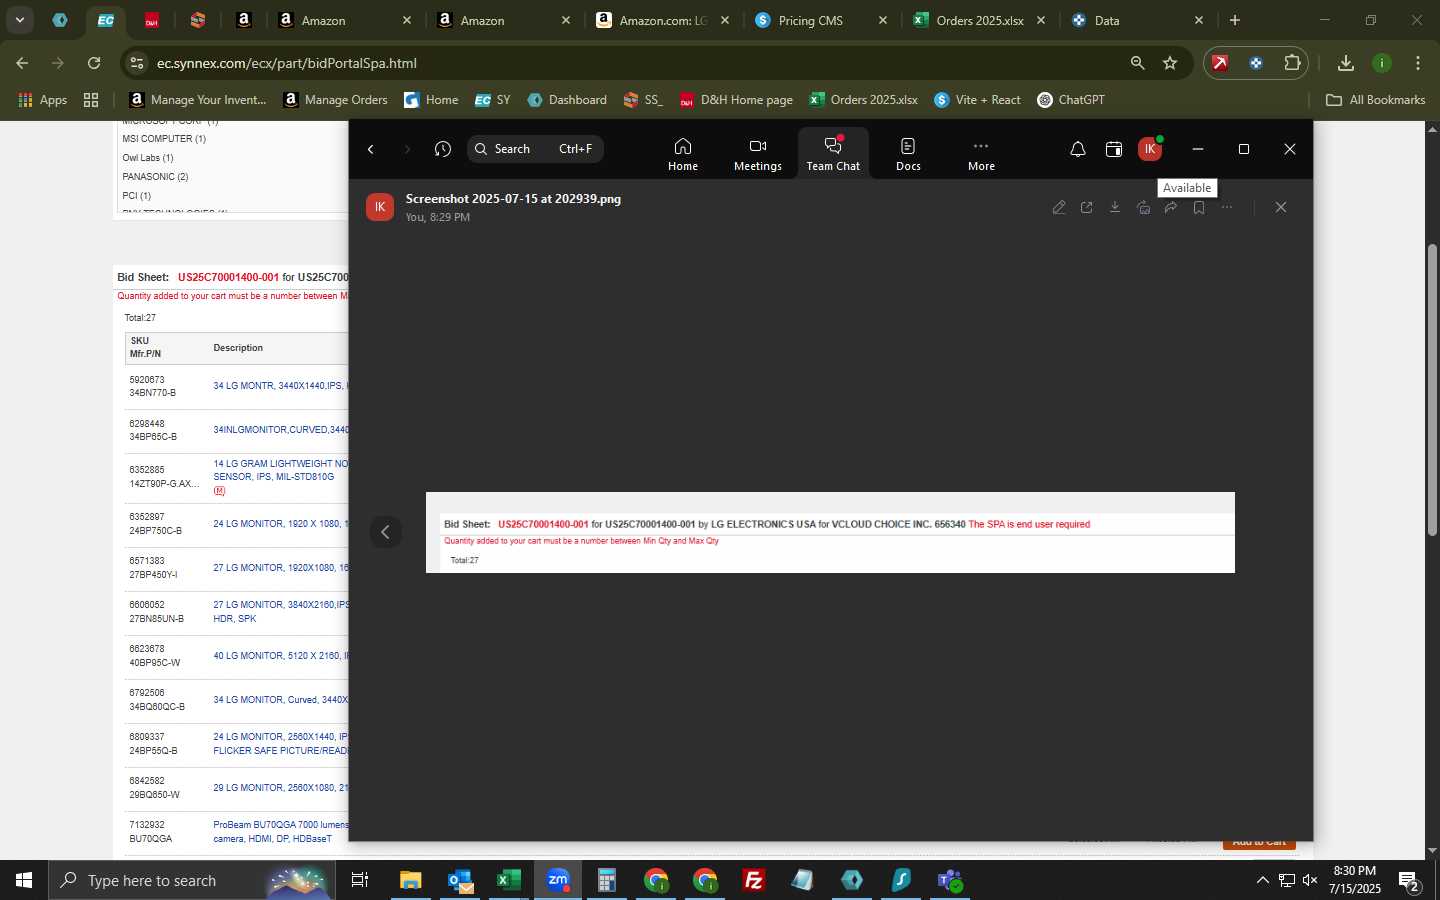This screenshot has width=1440, height=900.
Task: Open Team Chat tab in Zoom
Action: coord(833,154)
